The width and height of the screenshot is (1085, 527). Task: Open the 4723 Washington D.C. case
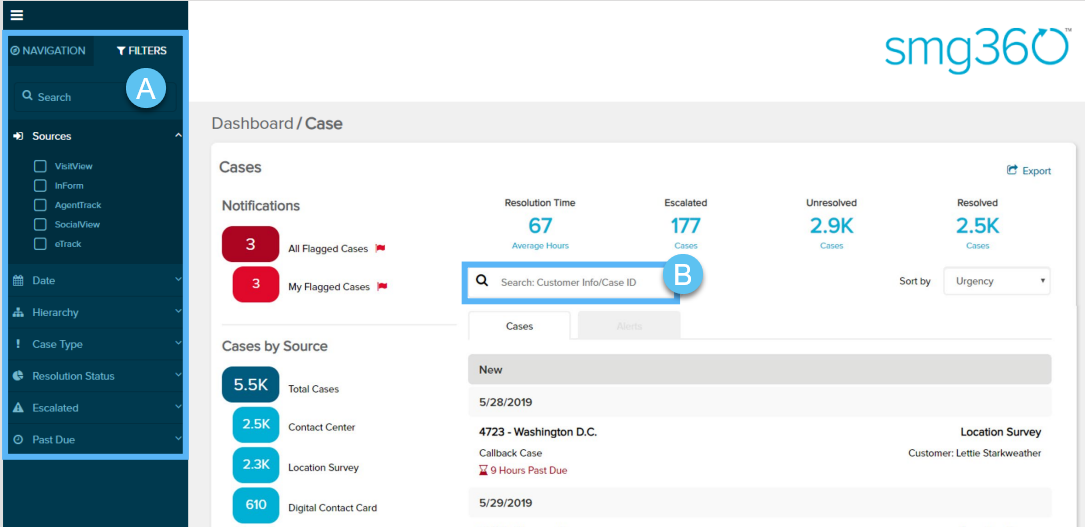538,432
